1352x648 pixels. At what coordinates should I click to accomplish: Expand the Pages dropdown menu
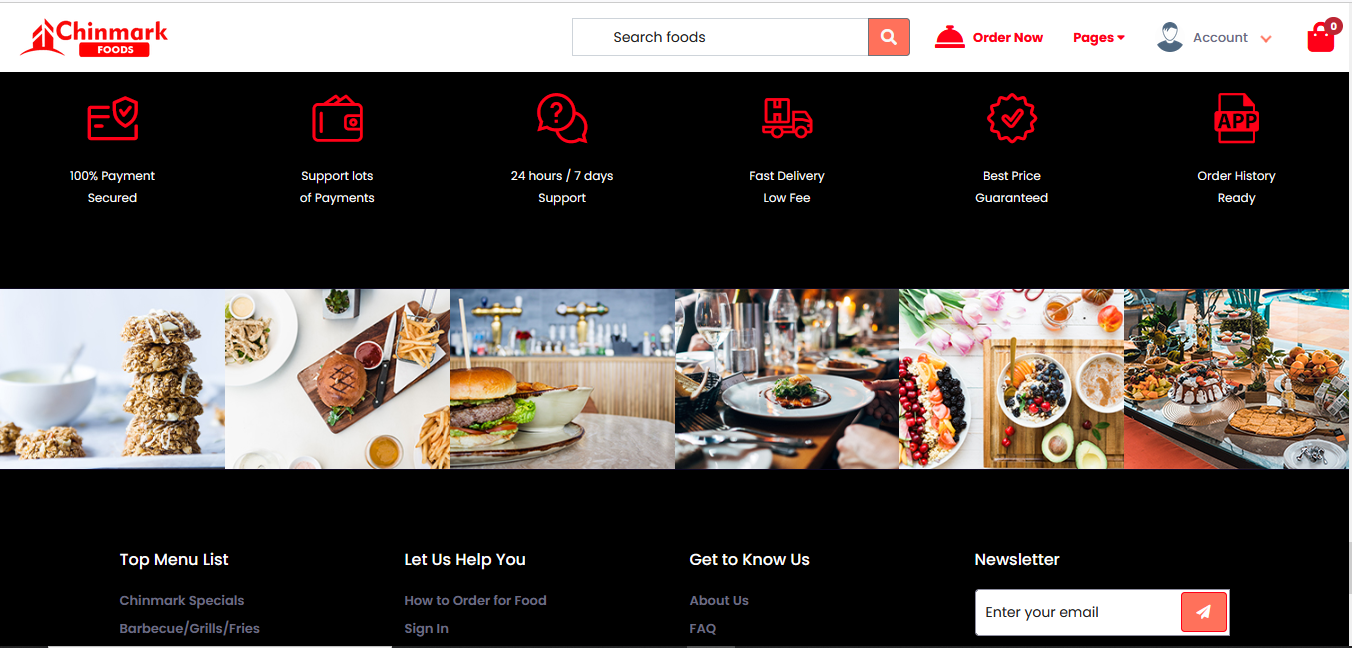[1099, 37]
